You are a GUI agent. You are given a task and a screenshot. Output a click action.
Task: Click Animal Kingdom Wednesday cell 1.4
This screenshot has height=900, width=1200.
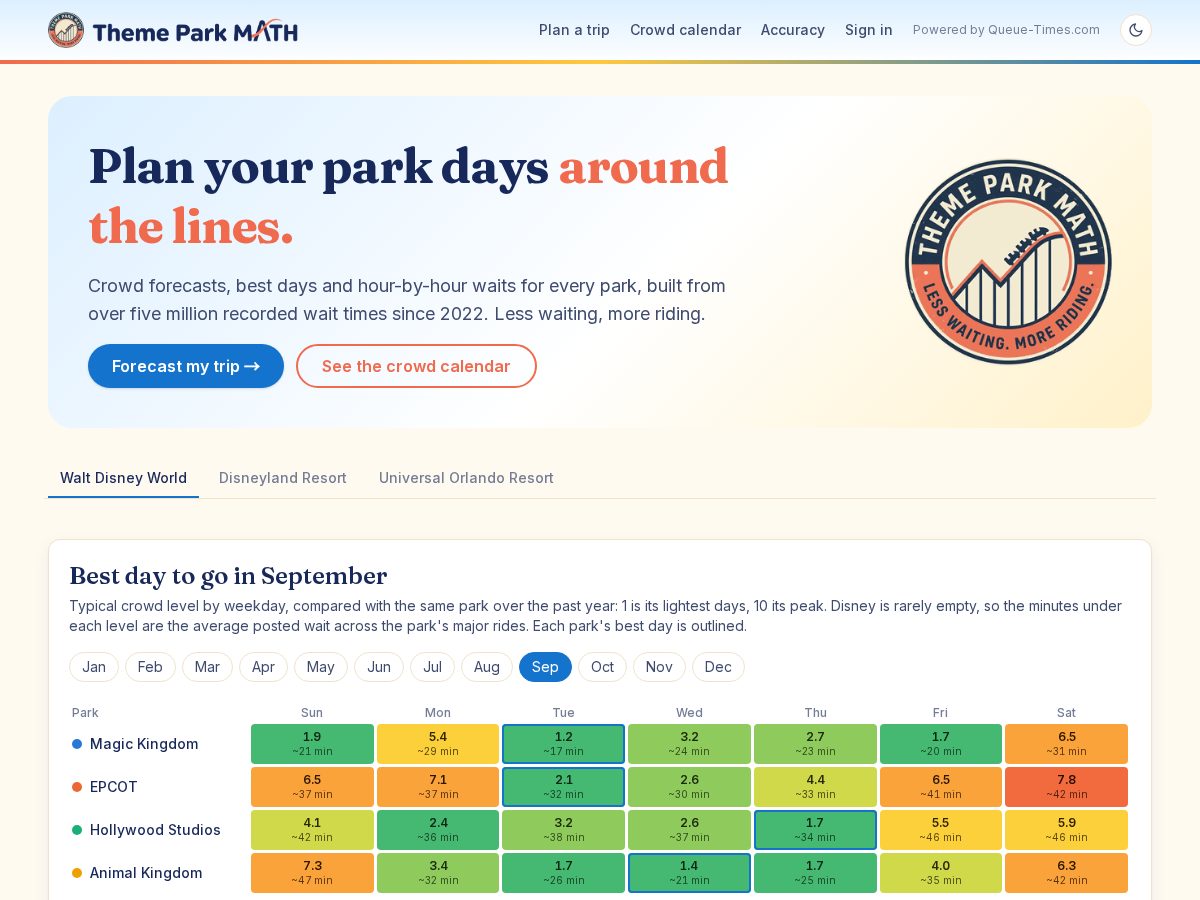689,873
